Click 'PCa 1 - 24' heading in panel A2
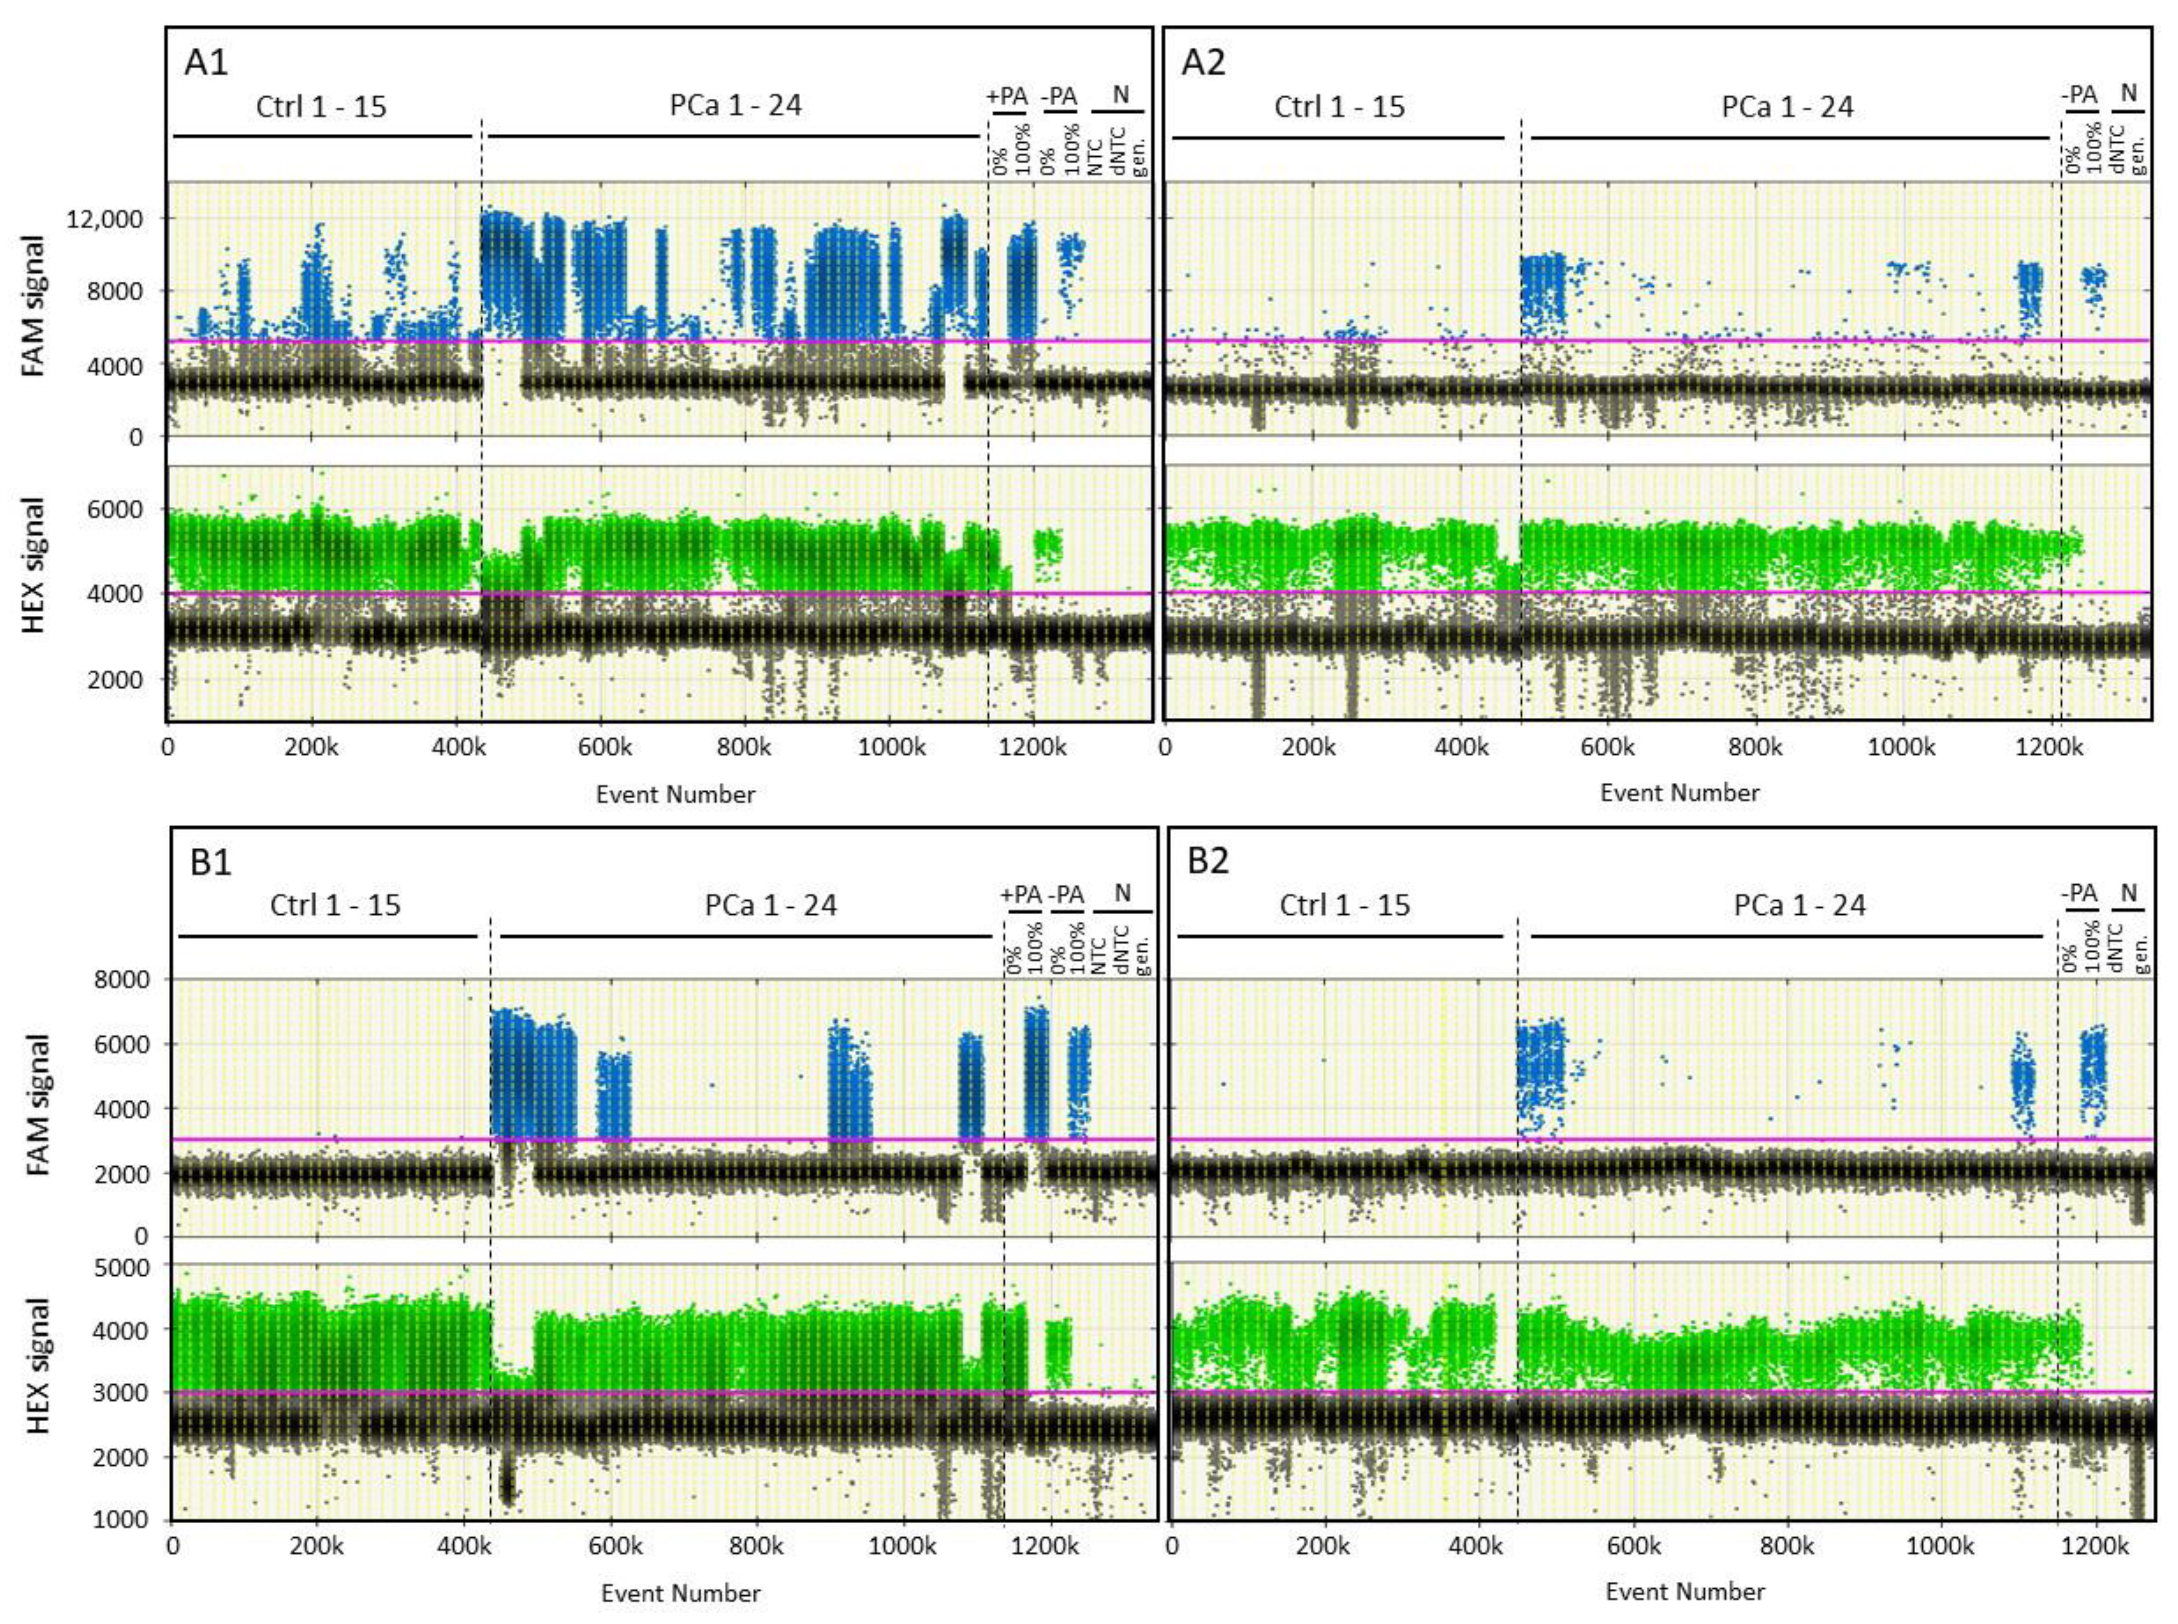2178x1624 pixels. pyautogui.click(x=1787, y=106)
